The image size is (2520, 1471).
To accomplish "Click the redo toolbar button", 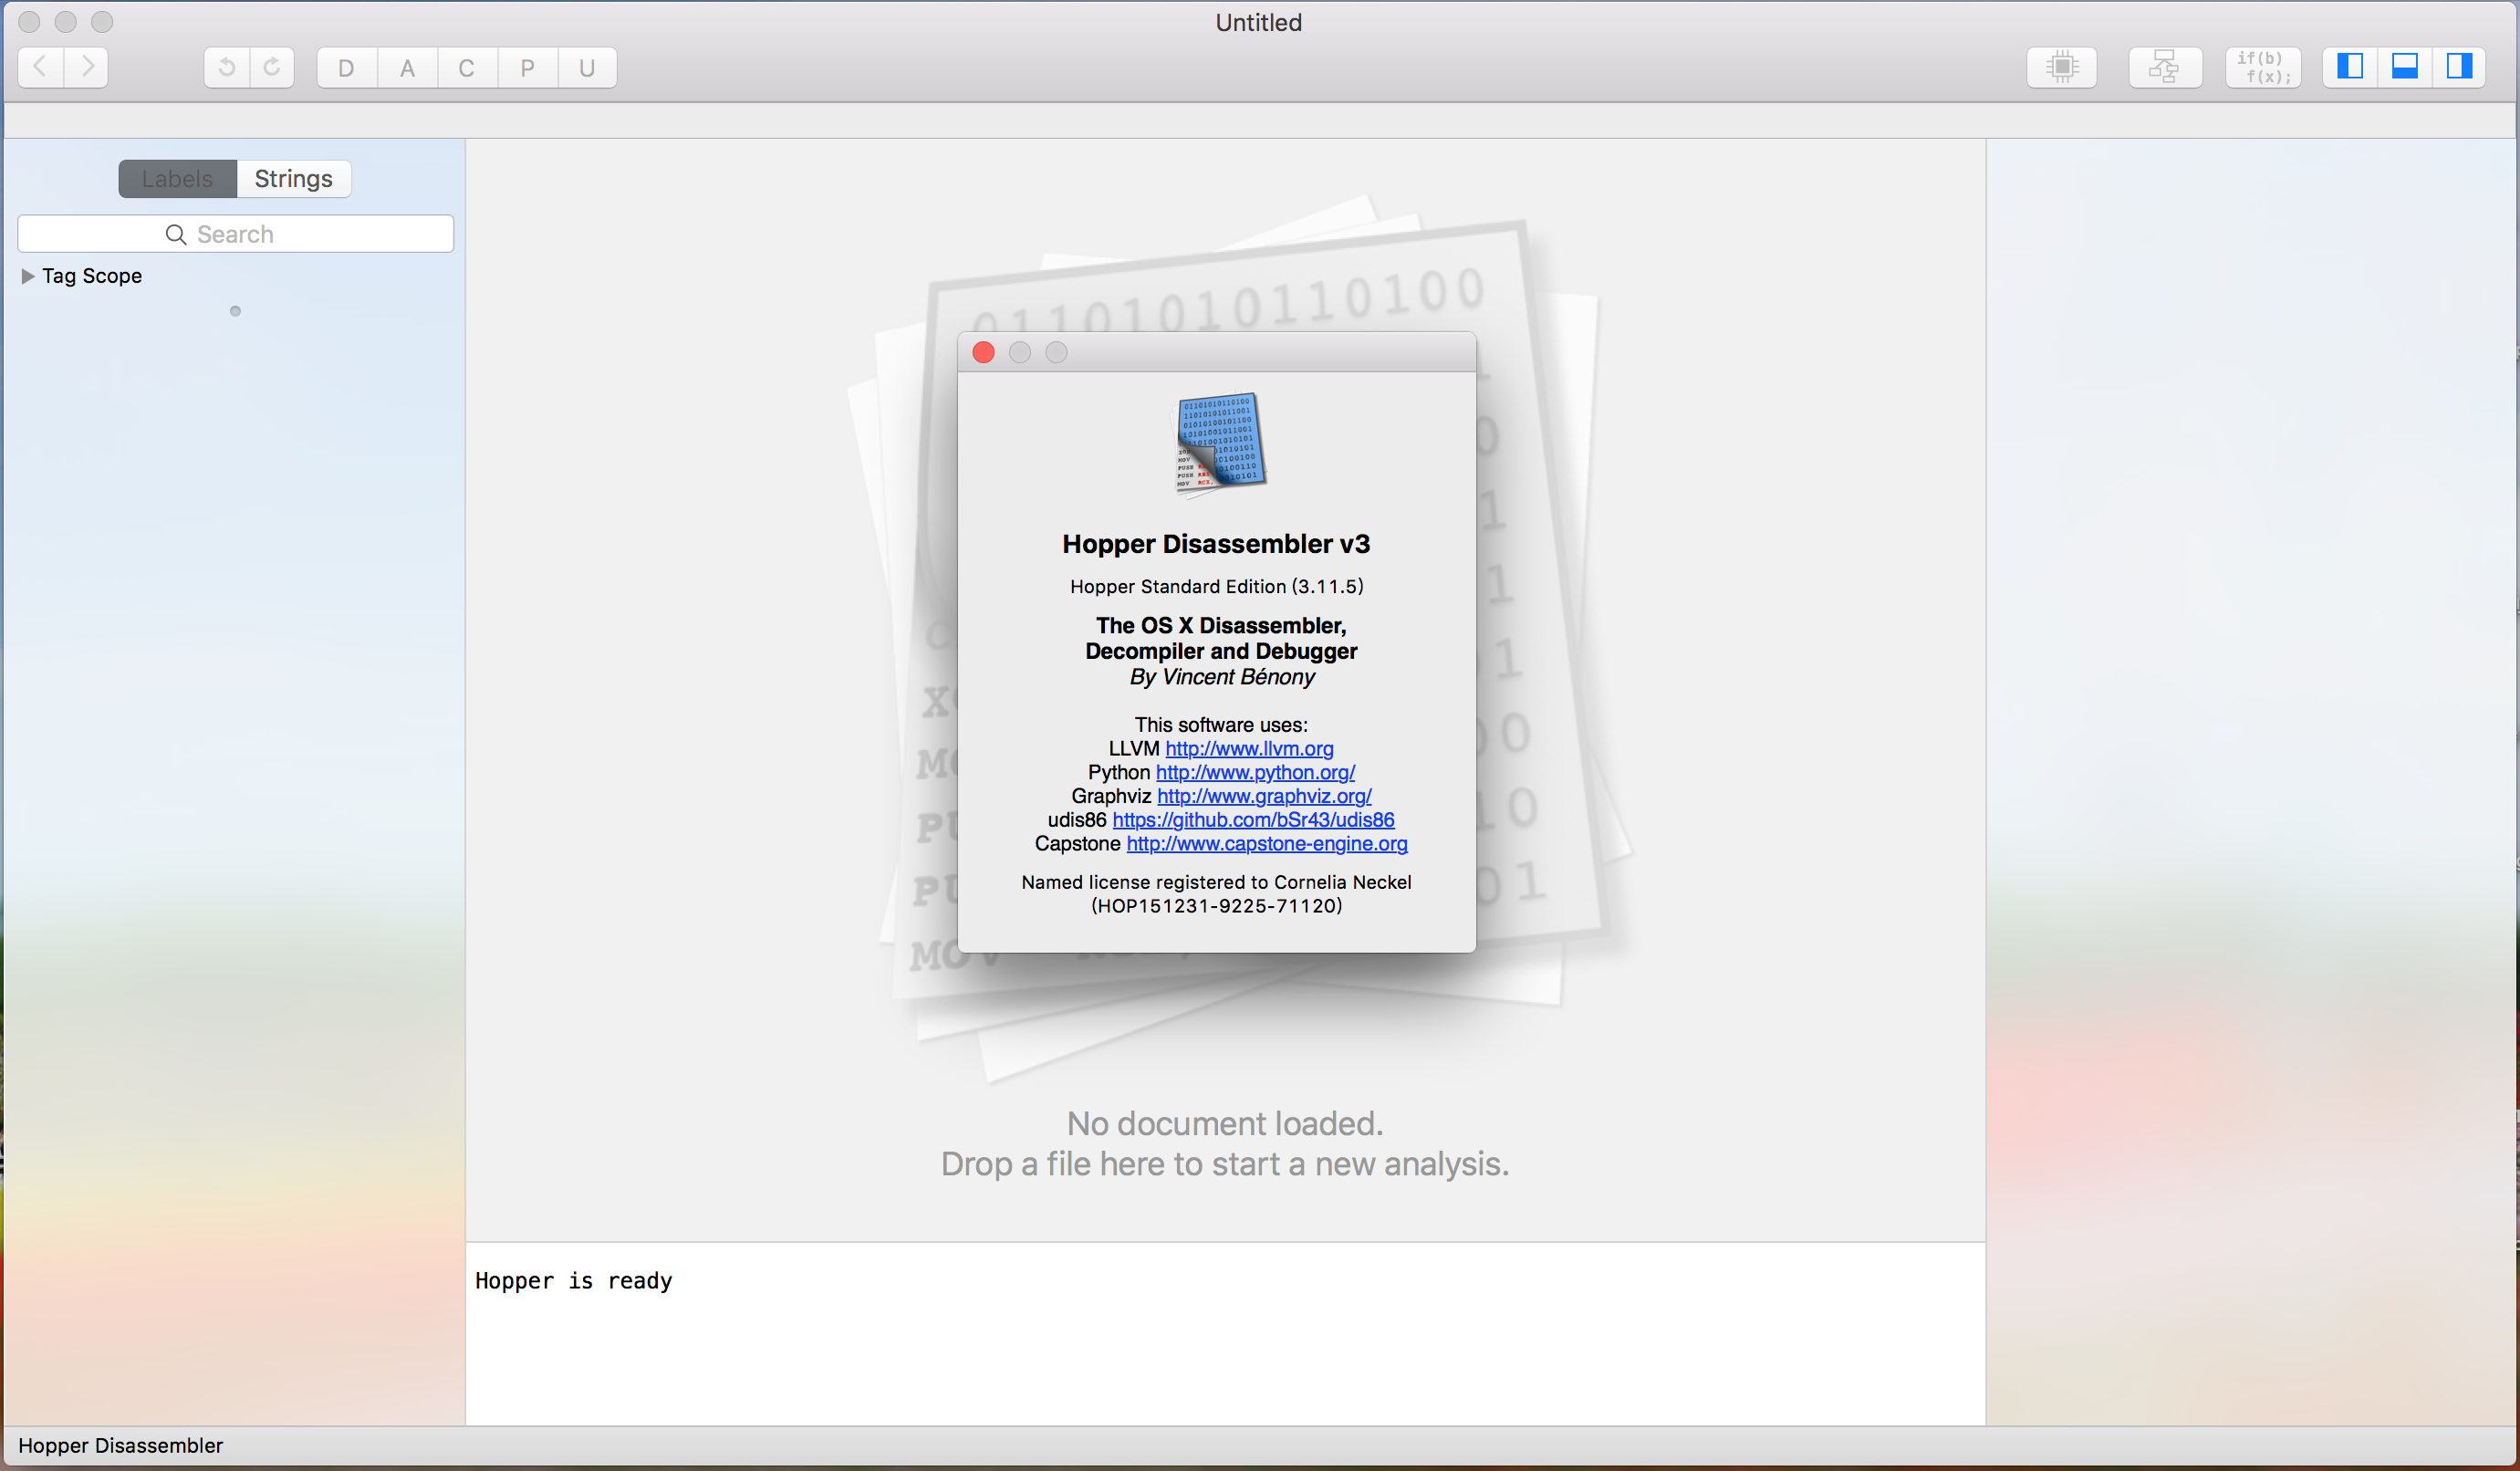I will pos(272,67).
